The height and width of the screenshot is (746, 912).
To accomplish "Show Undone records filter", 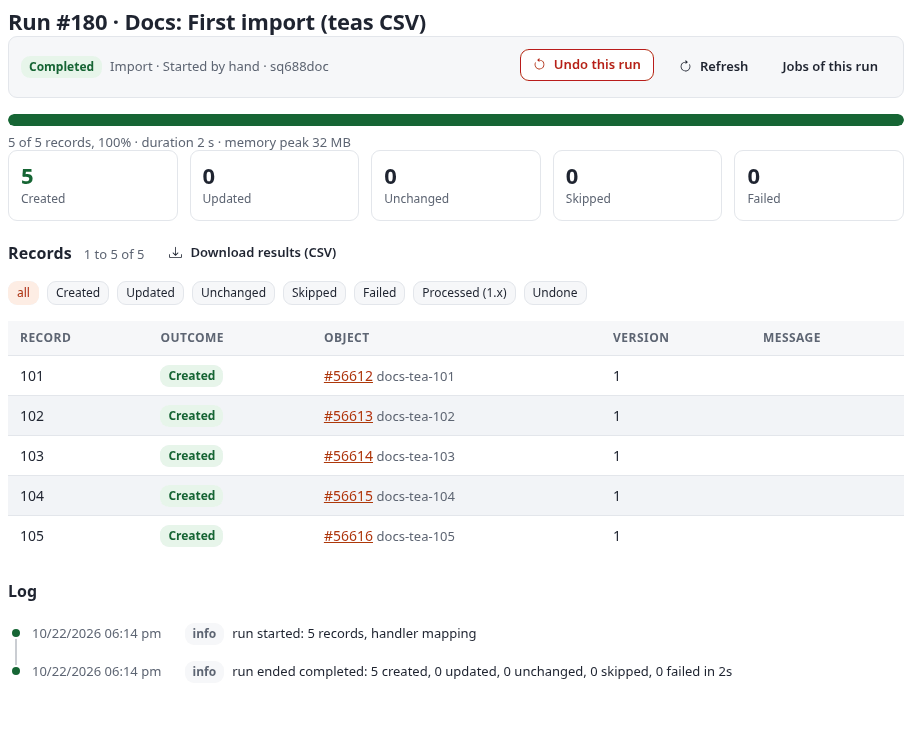I will [x=555, y=292].
